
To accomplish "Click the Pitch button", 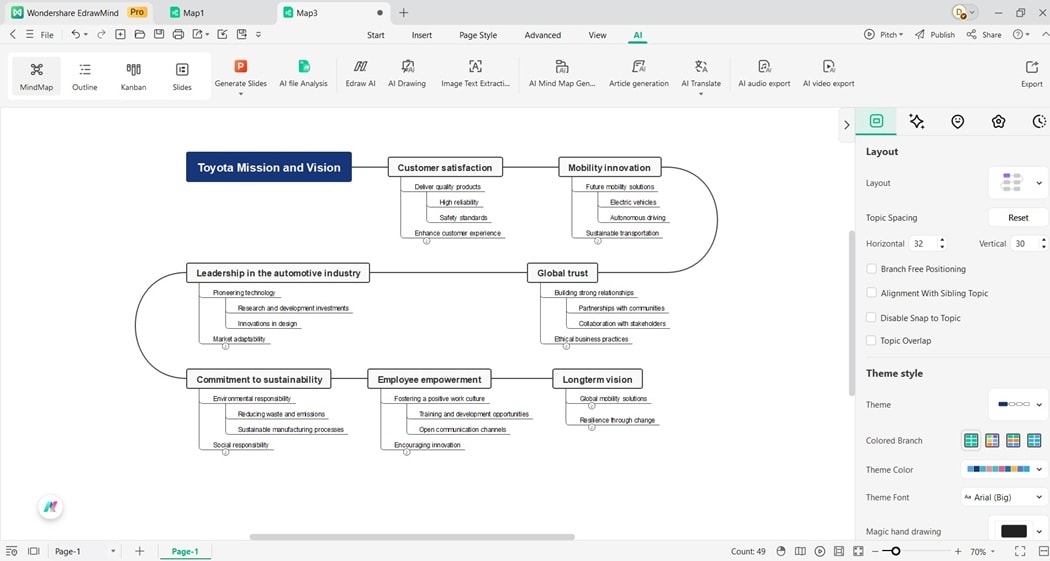I will coord(883,35).
